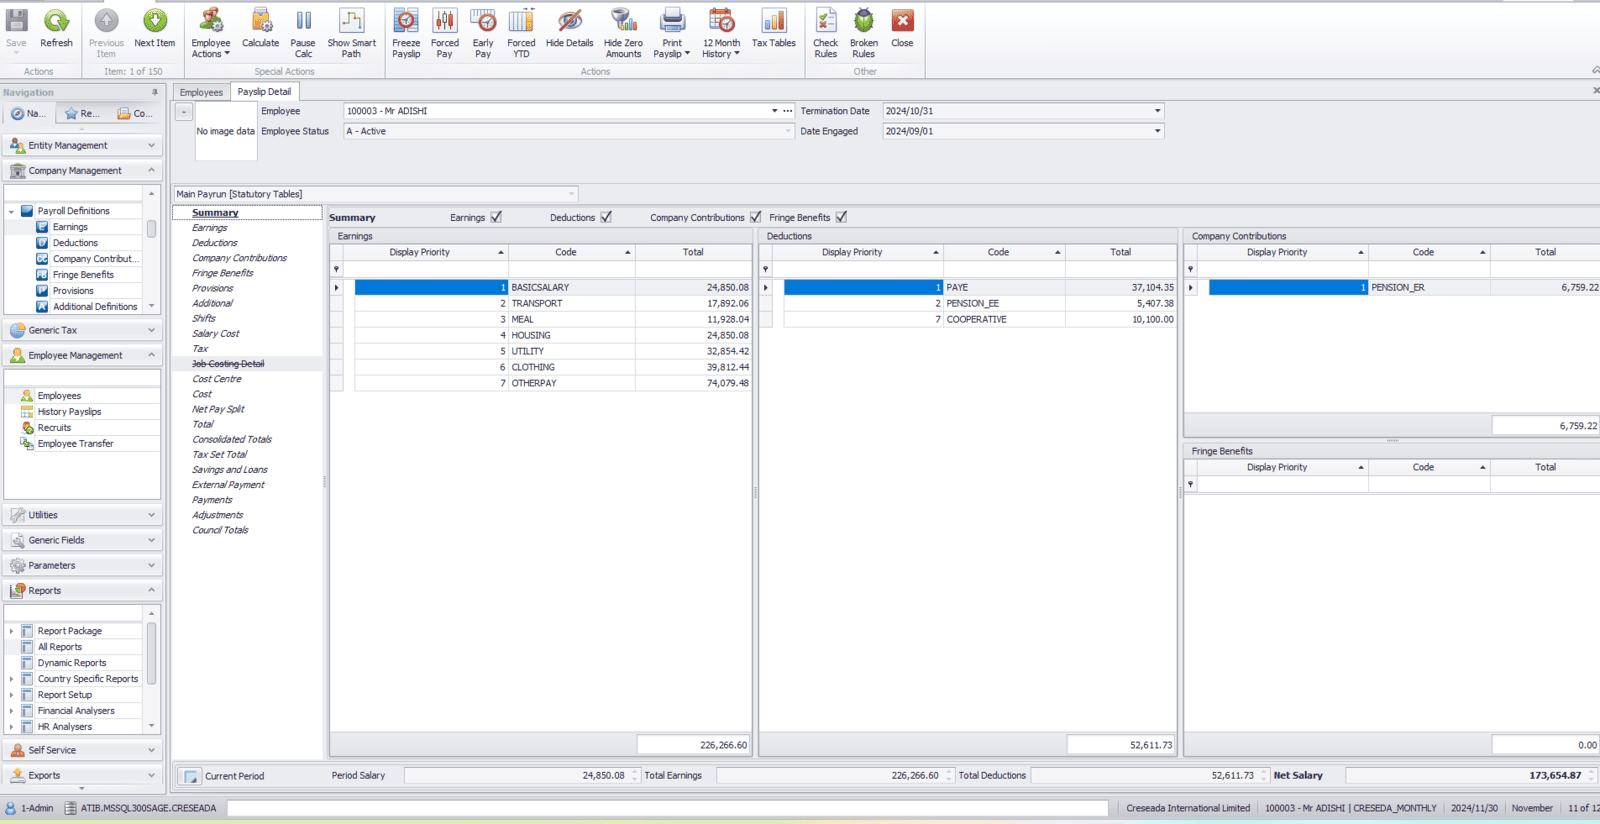Image resolution: width=1600 pixels, height=824 pixels.
Task: Select Net Pay Split section
Action: [218, 409]
